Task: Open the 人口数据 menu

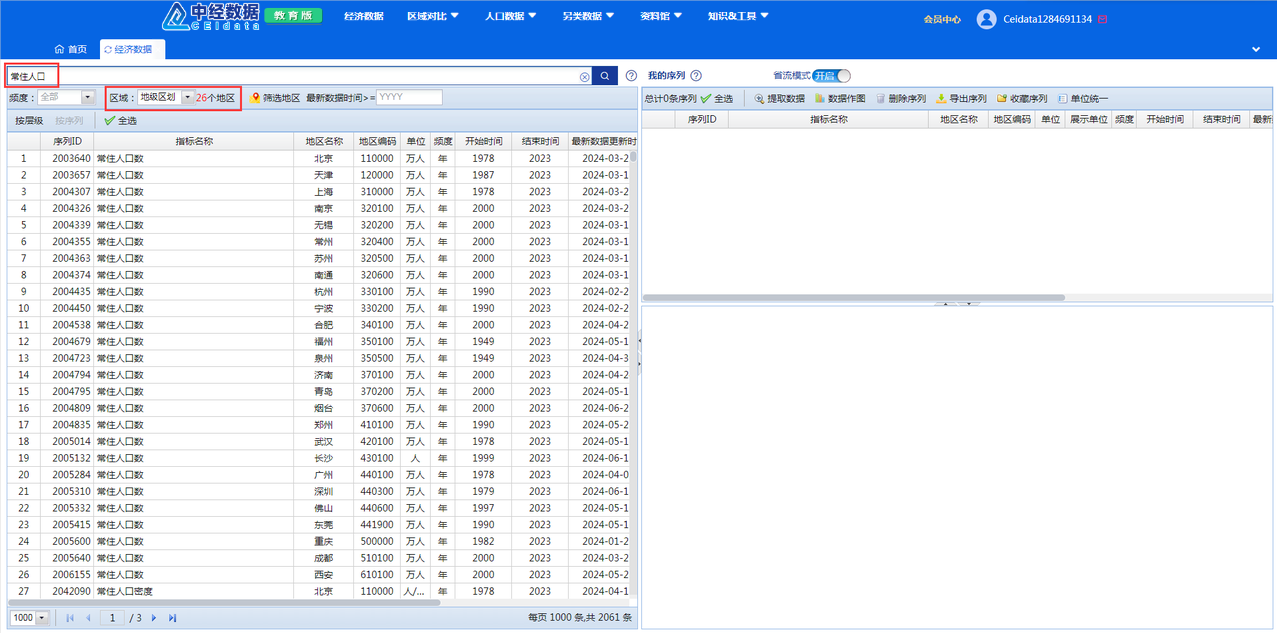Action: click(x=510, y=16)
